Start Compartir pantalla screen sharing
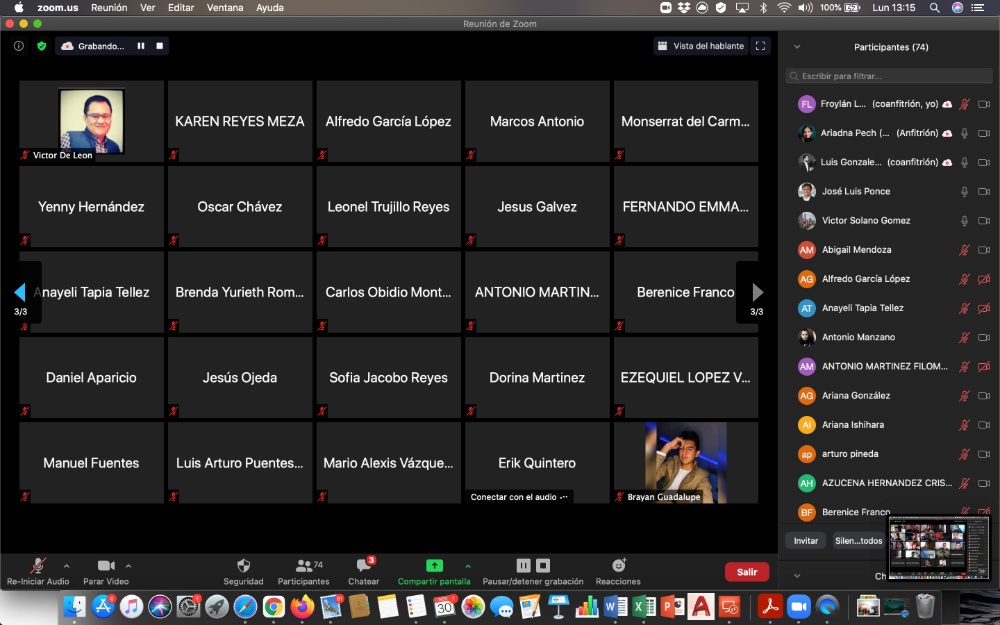This screenshot has height=625, width=1000. pos(434,570)
